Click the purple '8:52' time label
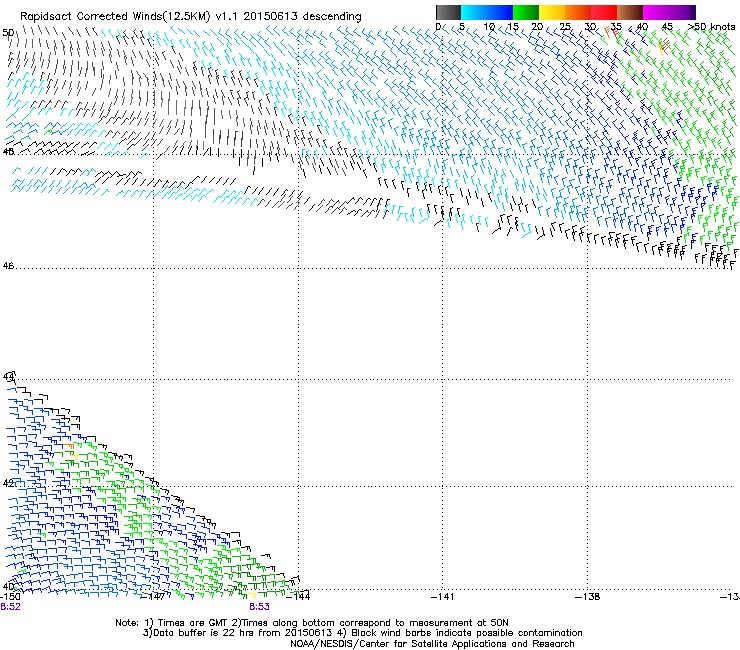 (x=10, y=607)
